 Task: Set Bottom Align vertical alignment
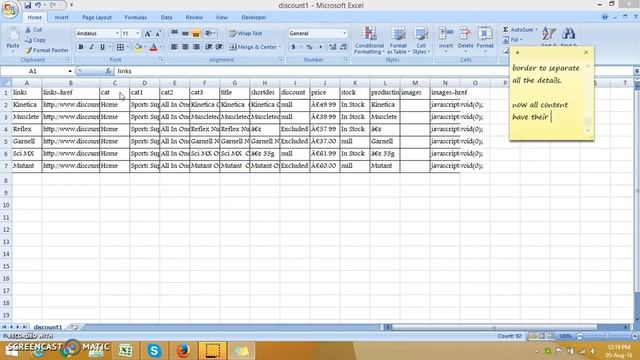tap(196, 33)
